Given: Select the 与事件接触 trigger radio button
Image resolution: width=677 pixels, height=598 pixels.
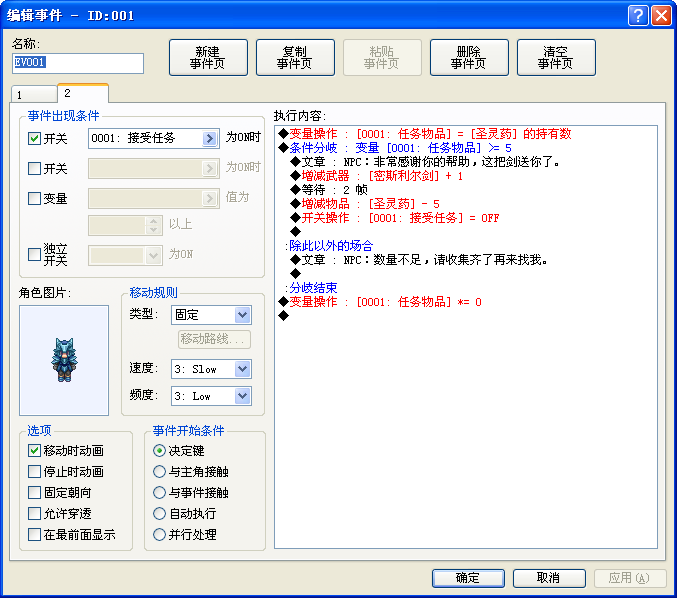Looking at the screenshot, I should 159,493.
